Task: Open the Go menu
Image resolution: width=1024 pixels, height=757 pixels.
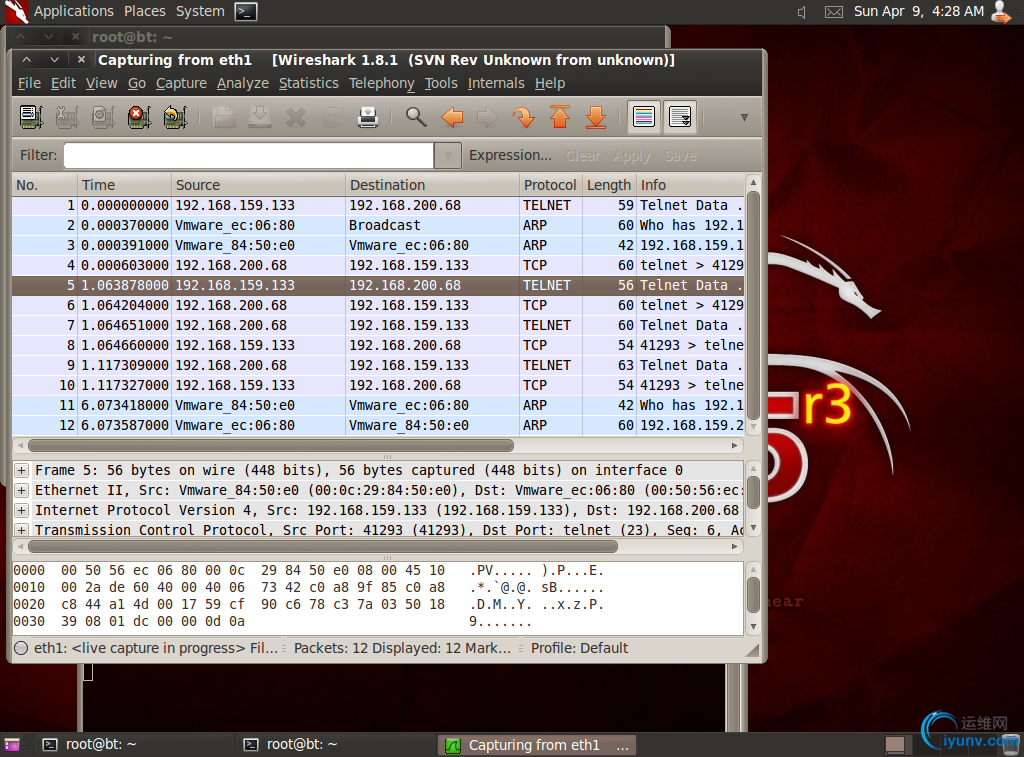Action: tap(136, 83)
